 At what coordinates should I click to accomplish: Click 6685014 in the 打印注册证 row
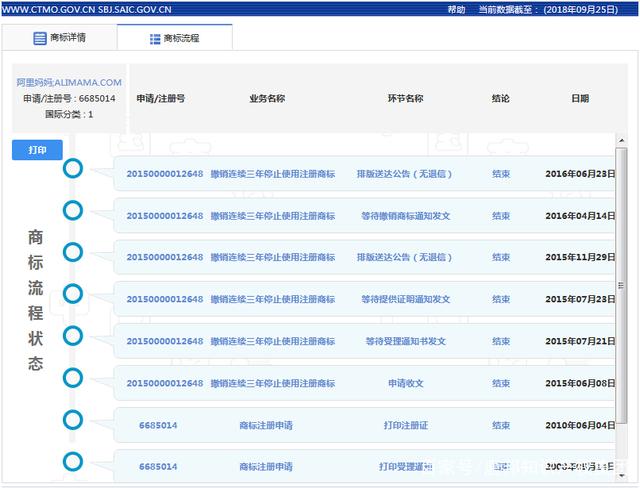click(158, 425)
